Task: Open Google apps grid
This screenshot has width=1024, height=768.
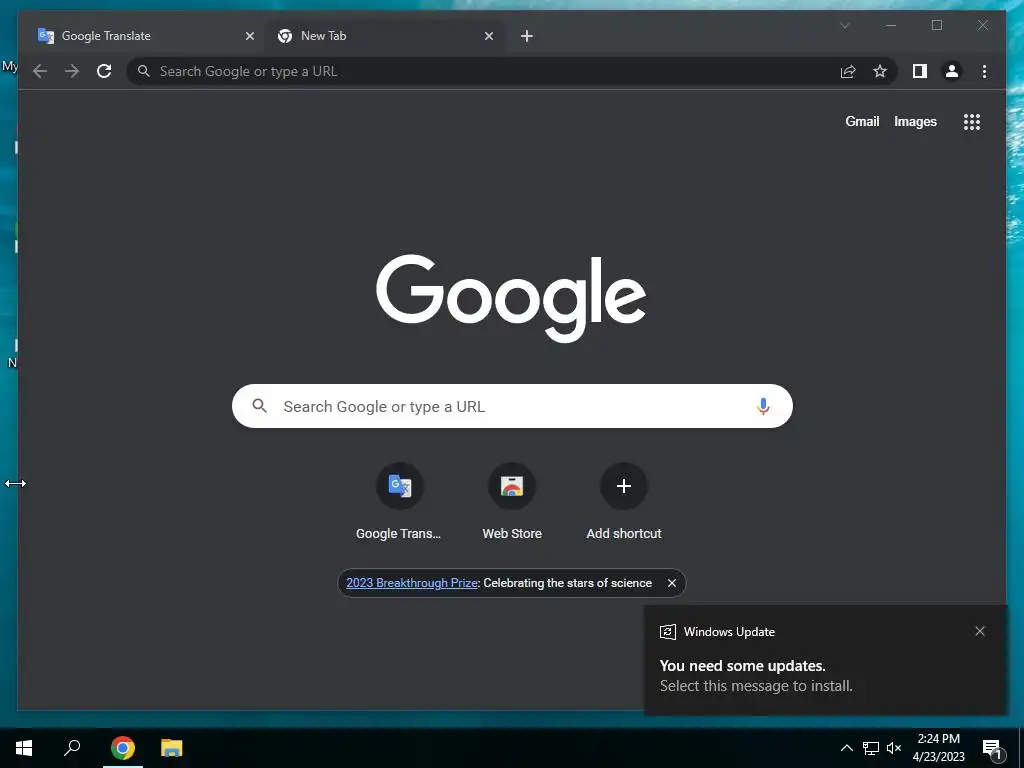Action: point(972,121)
